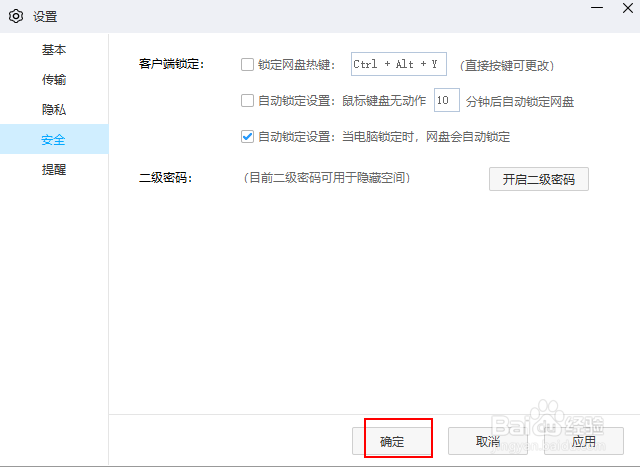640x468 pixels.
Task: Cancel changes with 取消 button
Action: click(x=488, y=441)
